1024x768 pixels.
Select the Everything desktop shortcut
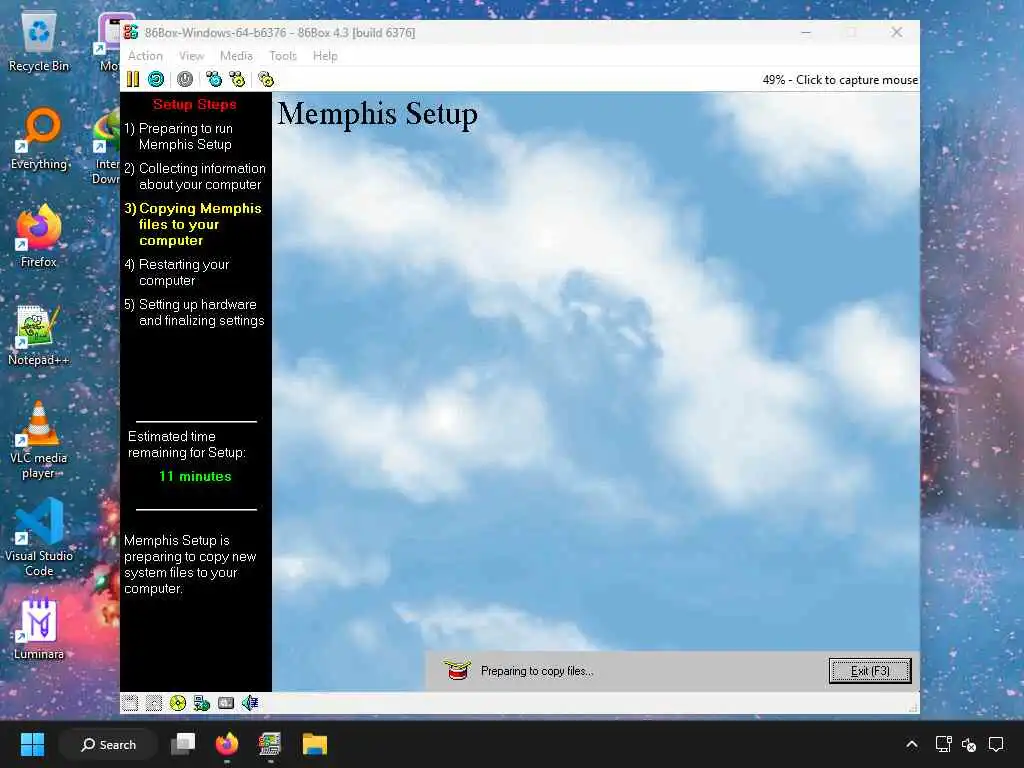click(x=39, y=139)
